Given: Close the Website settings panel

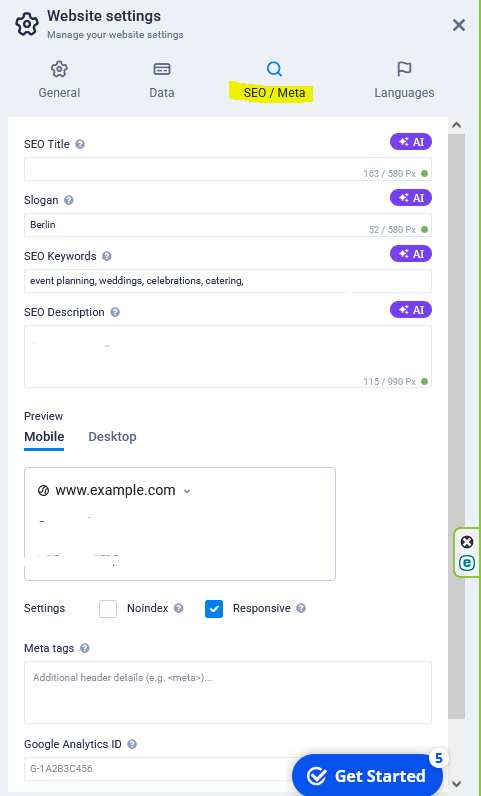Looking at the screenshot, I should [459, 25].
